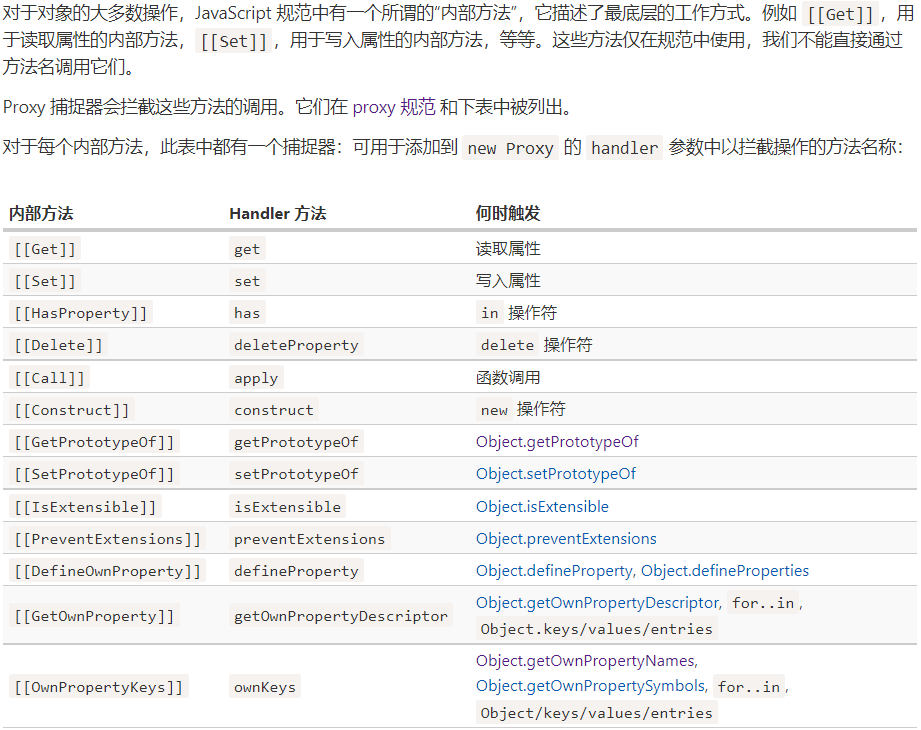921x730 pixels.
Task: Open the Object.getPrototypeOf link
Action: coord(557,442)
